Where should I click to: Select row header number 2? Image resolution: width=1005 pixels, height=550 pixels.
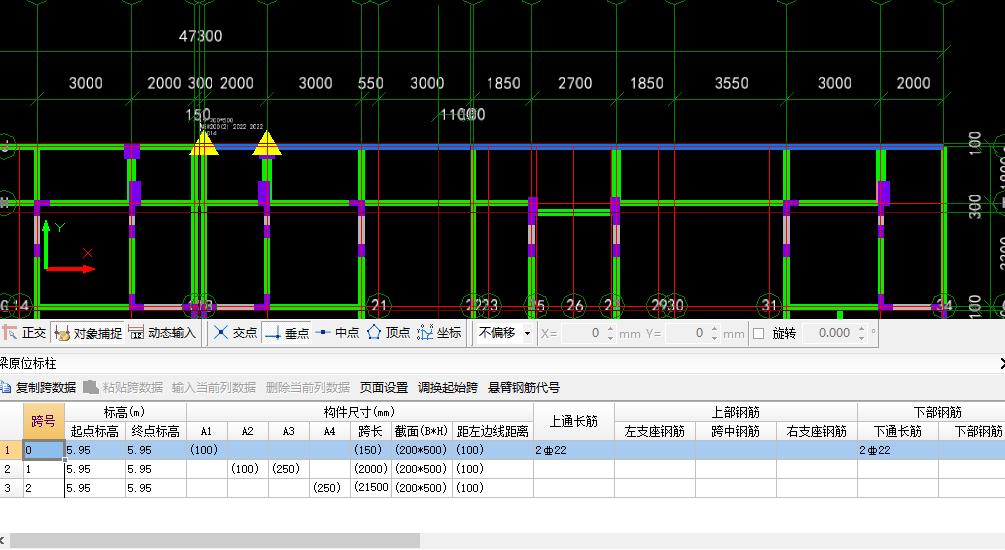pos(11,469)
